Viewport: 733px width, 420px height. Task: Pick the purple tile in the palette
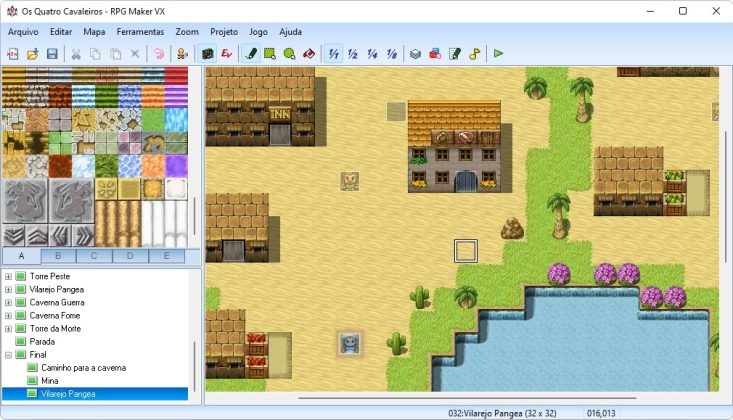pos(176,166)
